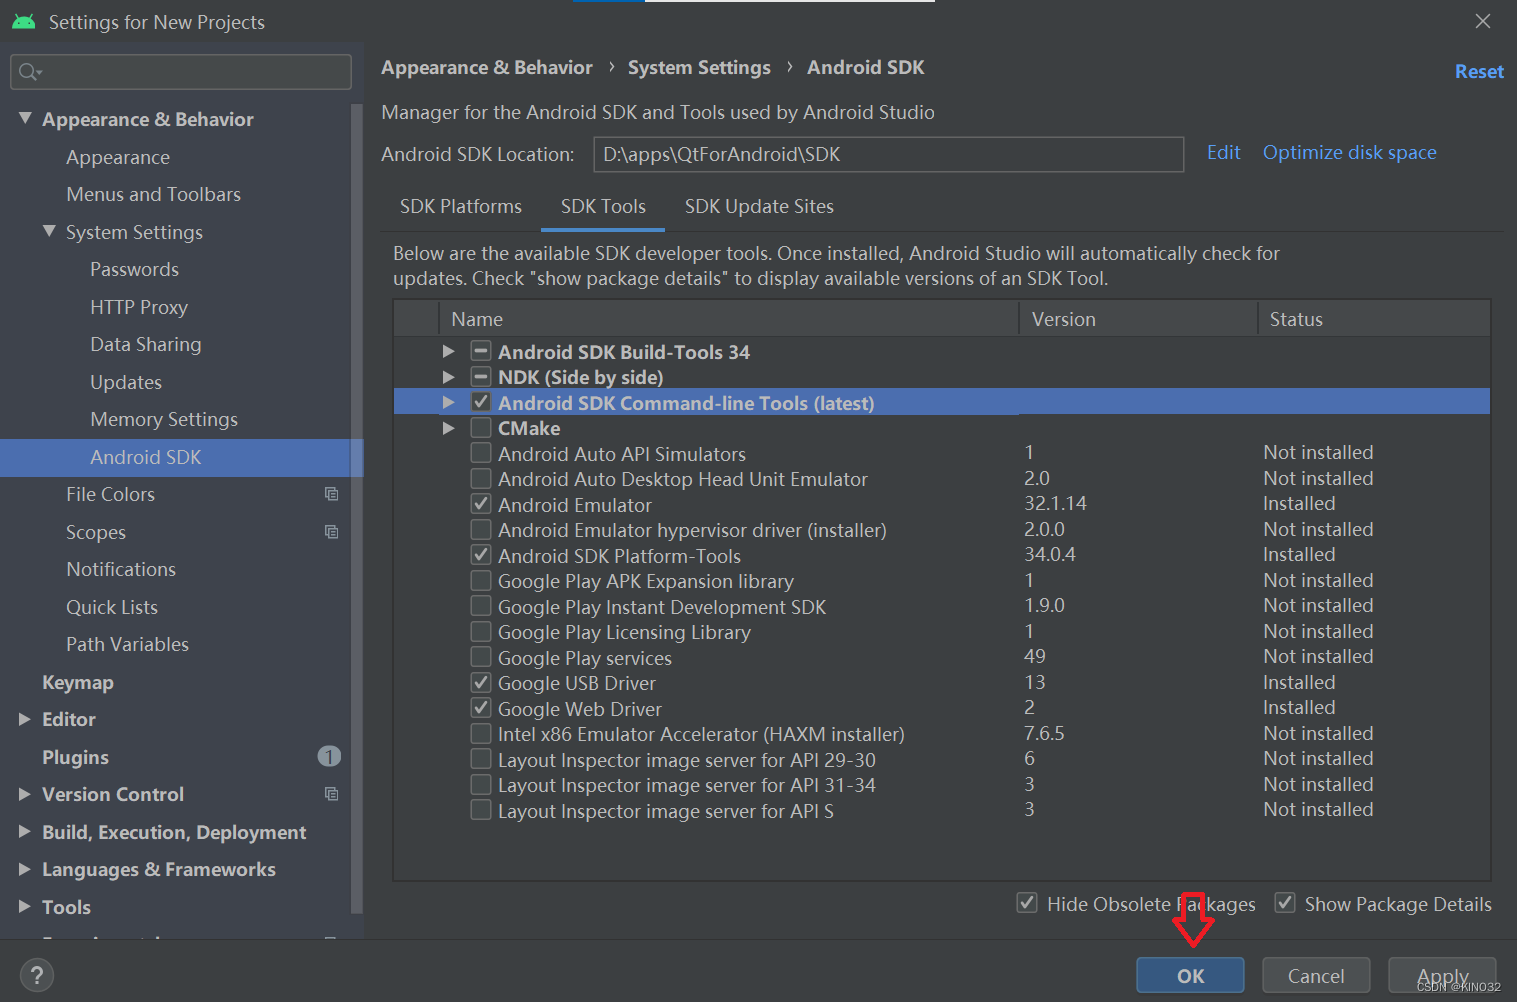Expand NDK (Side by side) row
Image resolution: width=1517 pixels, height=1002 pixels.
[449, 377]
